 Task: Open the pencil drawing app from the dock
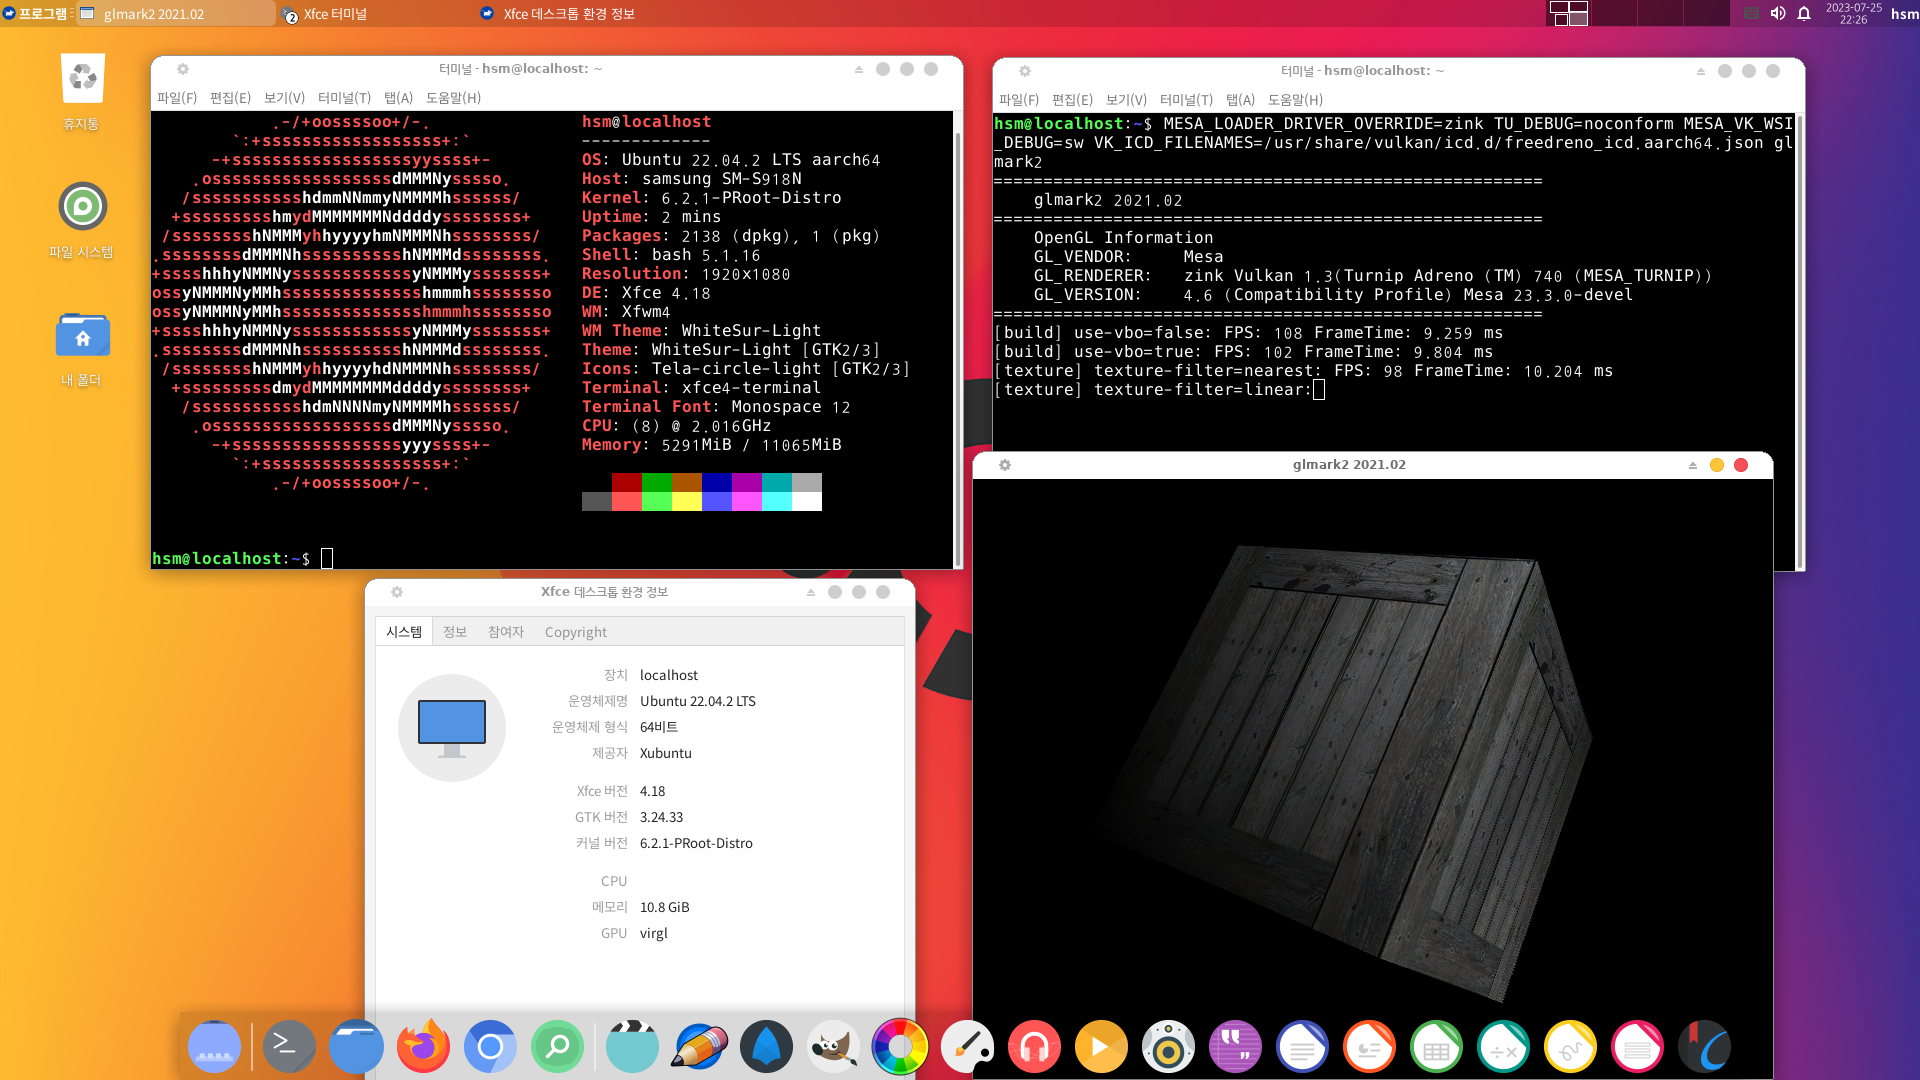pos(699,1047)
